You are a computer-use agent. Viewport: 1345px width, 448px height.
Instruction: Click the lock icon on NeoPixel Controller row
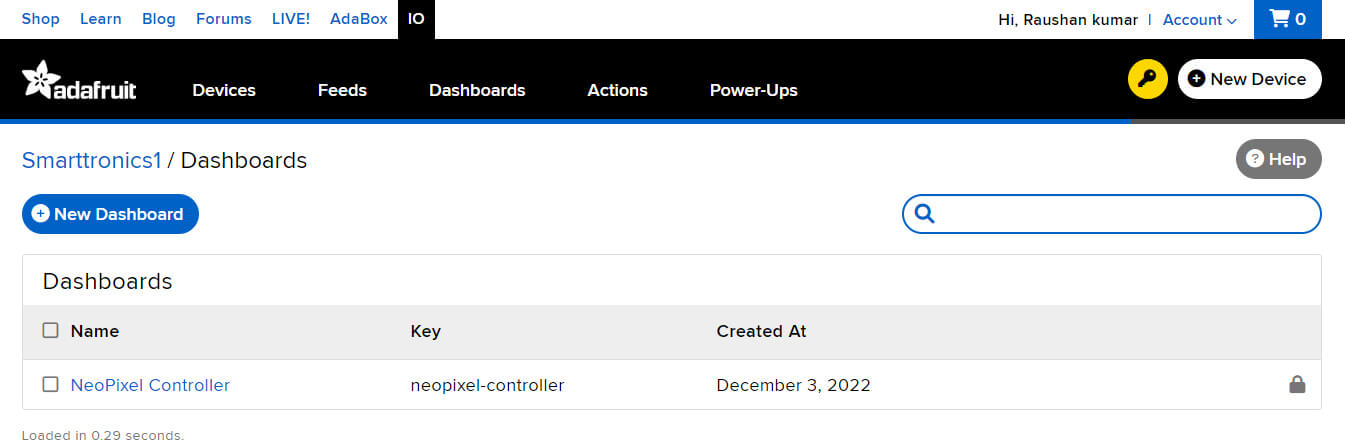point(1297,384)
